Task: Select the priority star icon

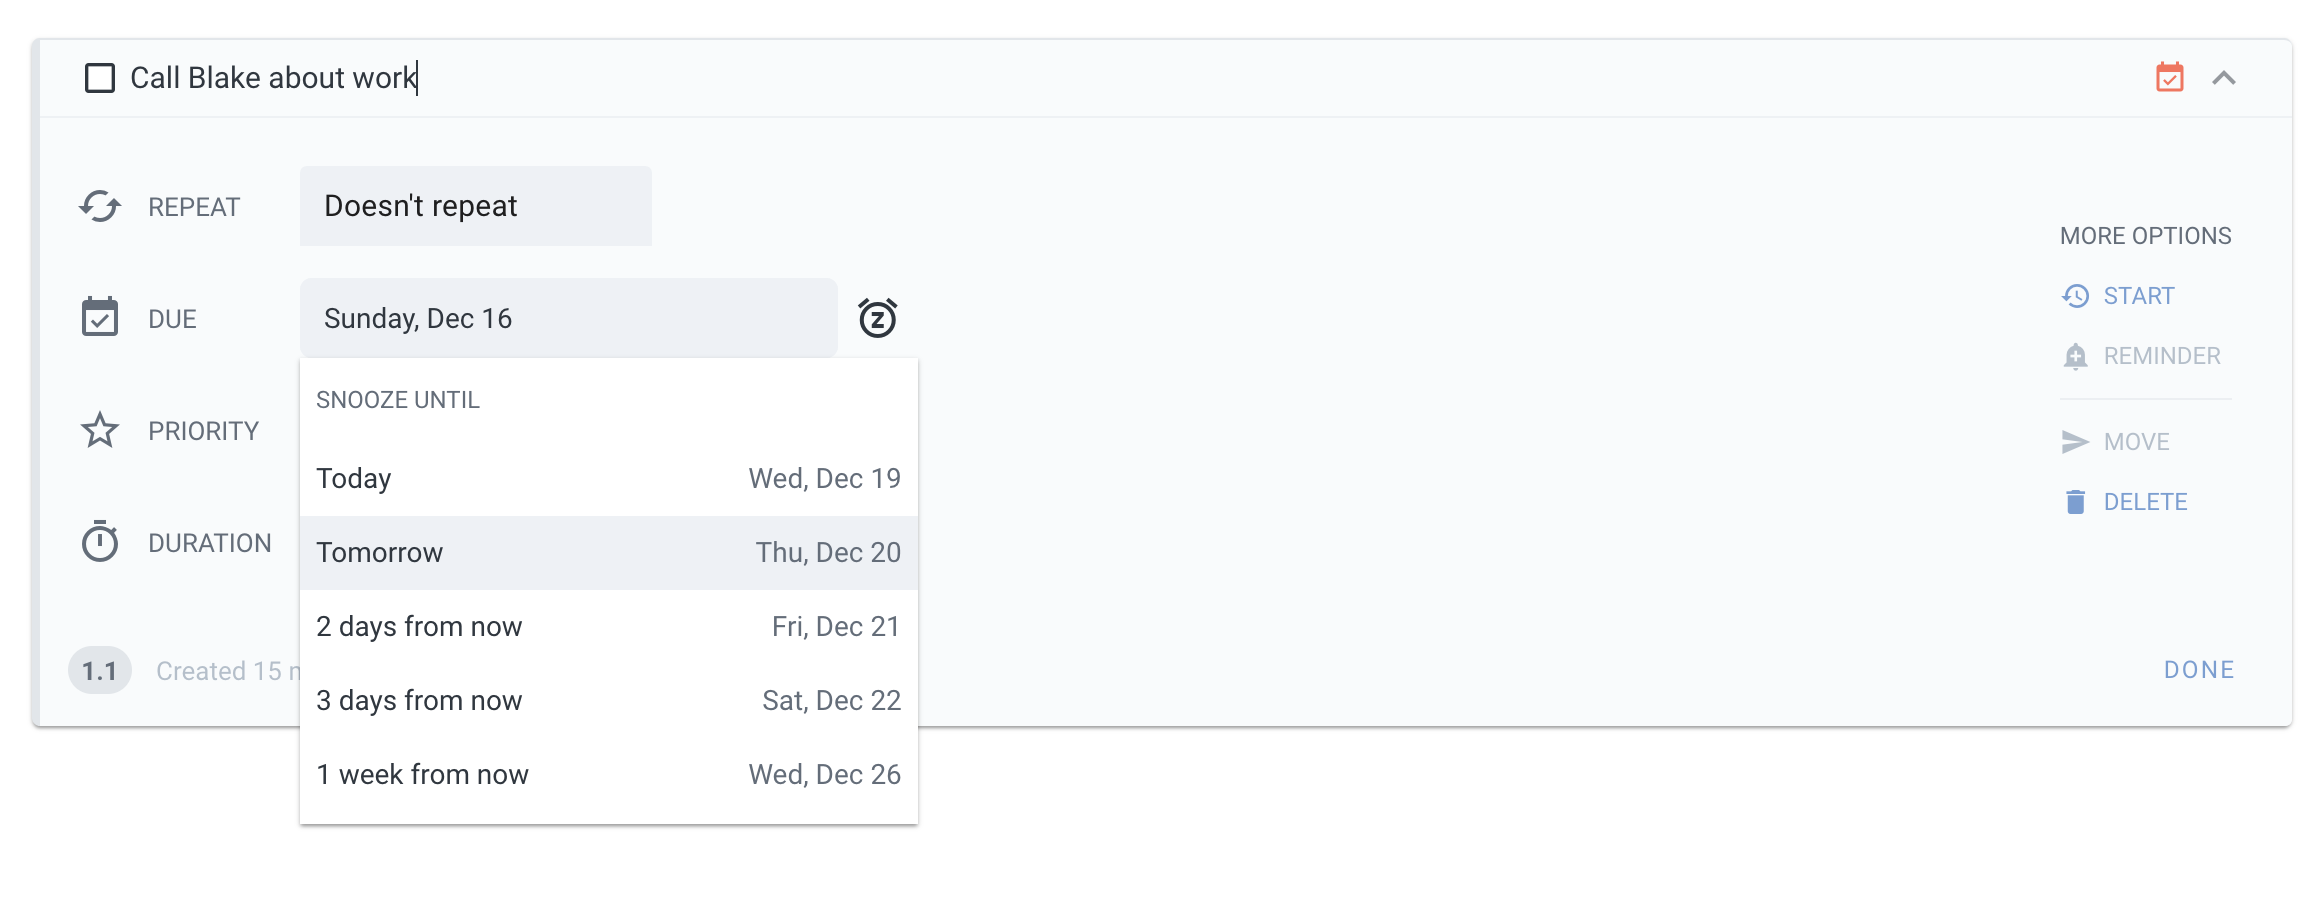Action: [99, 430]
